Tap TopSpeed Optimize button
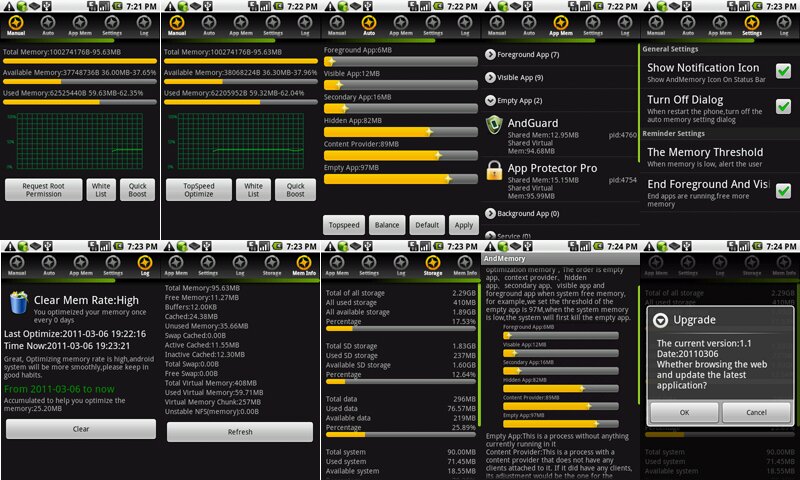 click(x=198, y=190)
